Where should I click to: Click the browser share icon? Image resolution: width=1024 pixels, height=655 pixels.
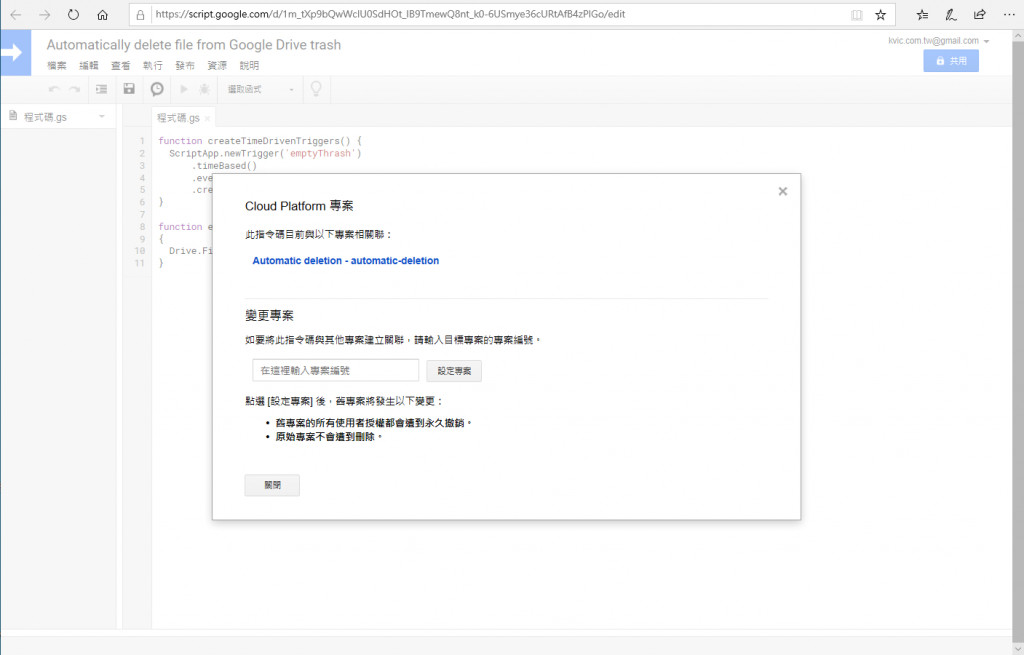(x=980, y=14)
